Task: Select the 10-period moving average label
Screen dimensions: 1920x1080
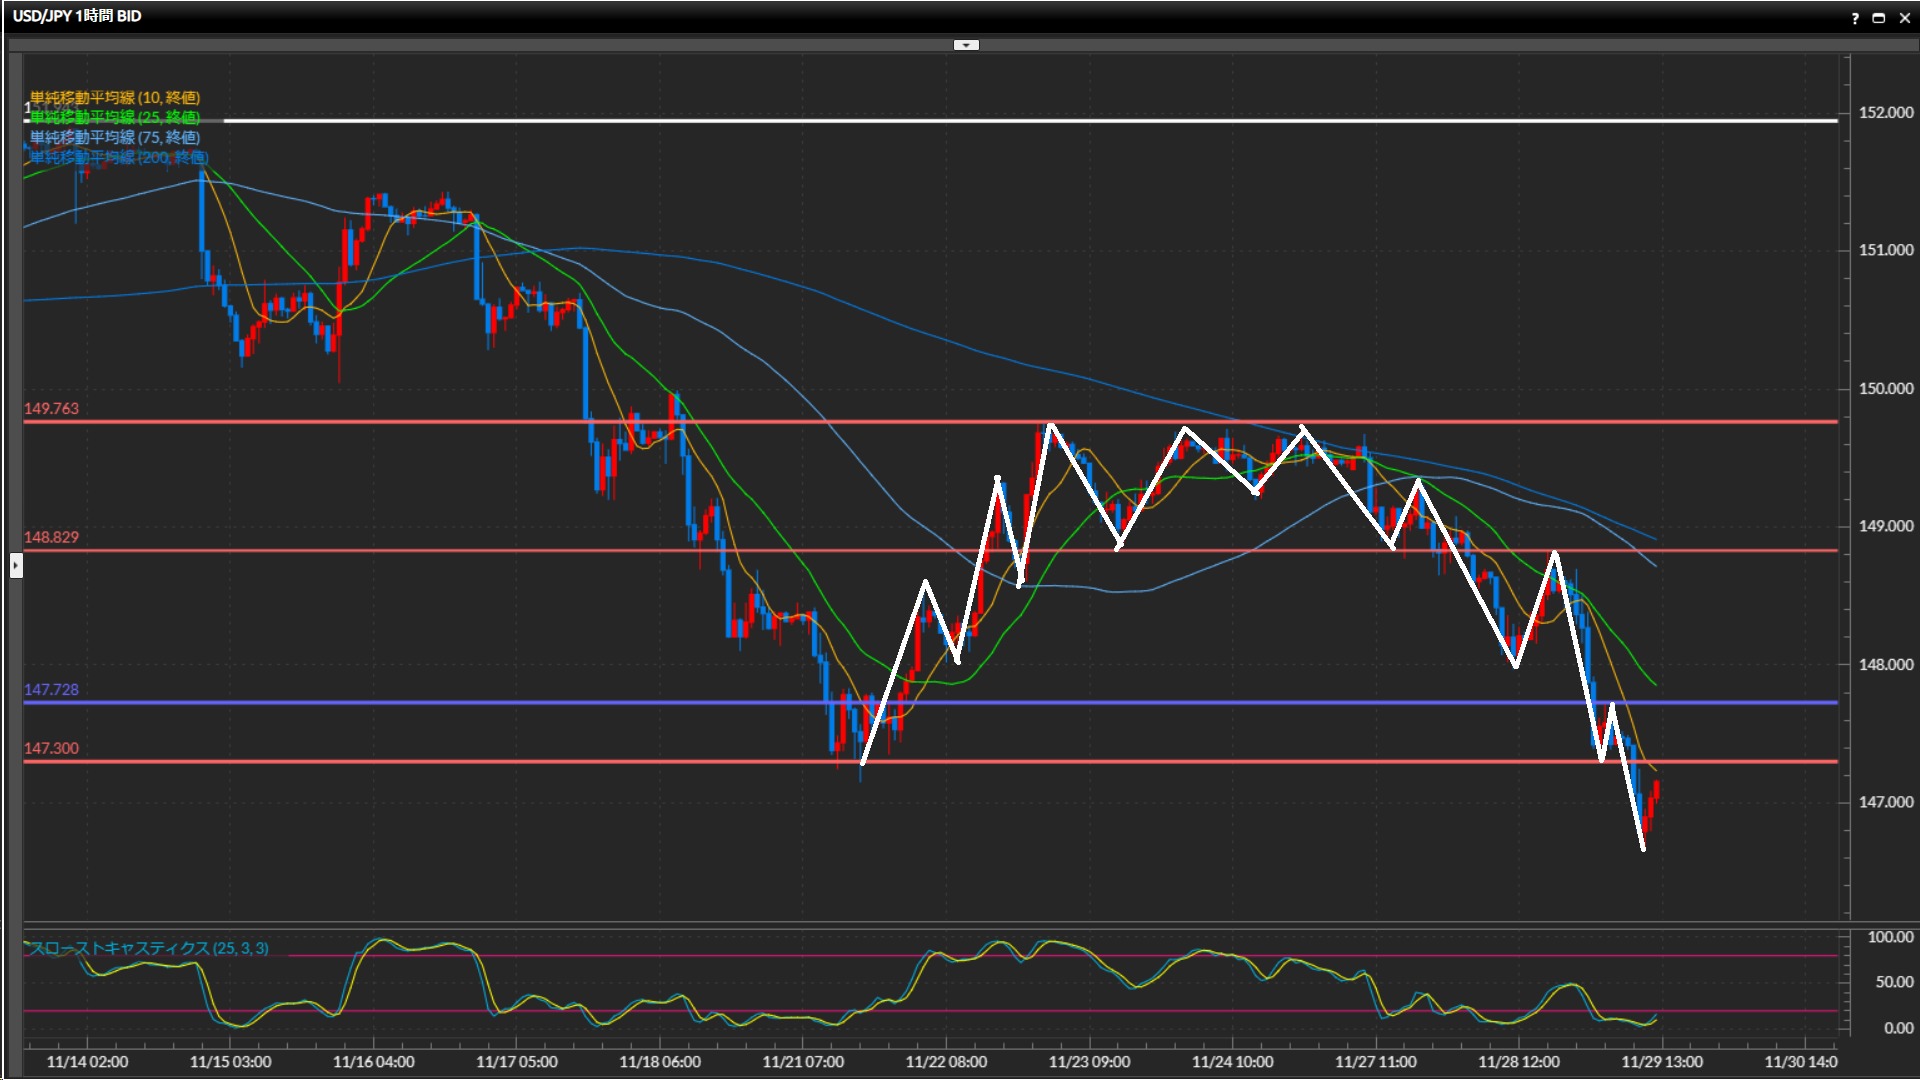Action: click(x=115, y=97)
